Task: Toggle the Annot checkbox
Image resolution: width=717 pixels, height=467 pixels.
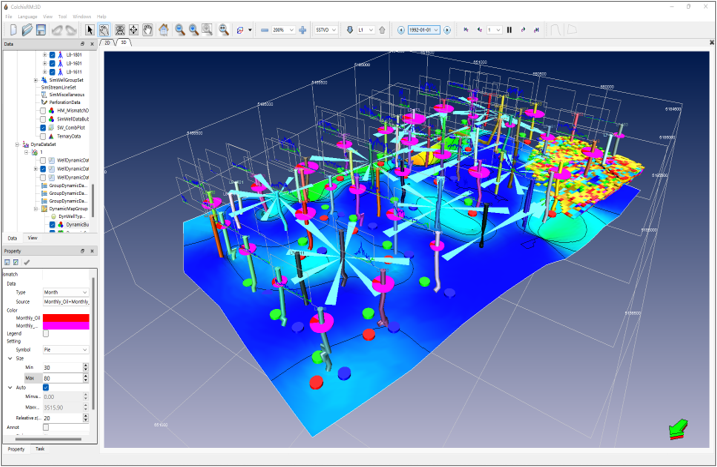Action: coord(46,427)
